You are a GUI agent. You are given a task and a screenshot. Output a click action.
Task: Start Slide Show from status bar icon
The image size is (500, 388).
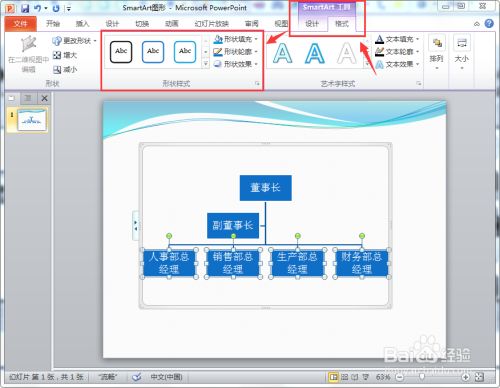pos(366,377)
